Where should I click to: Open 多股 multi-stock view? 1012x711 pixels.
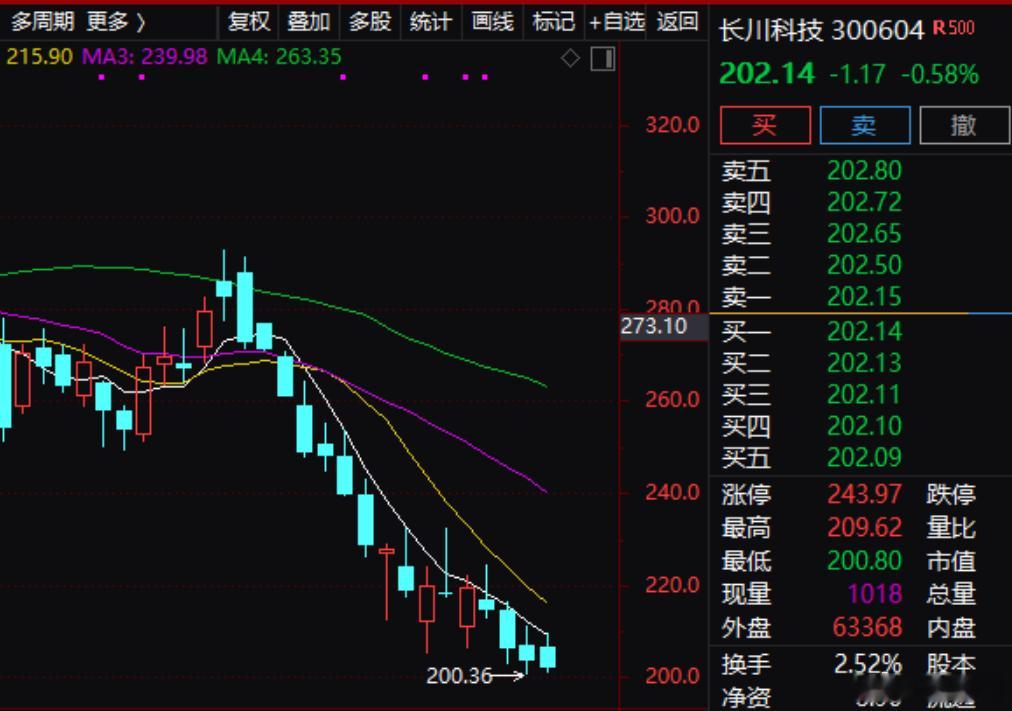(370, 22)
